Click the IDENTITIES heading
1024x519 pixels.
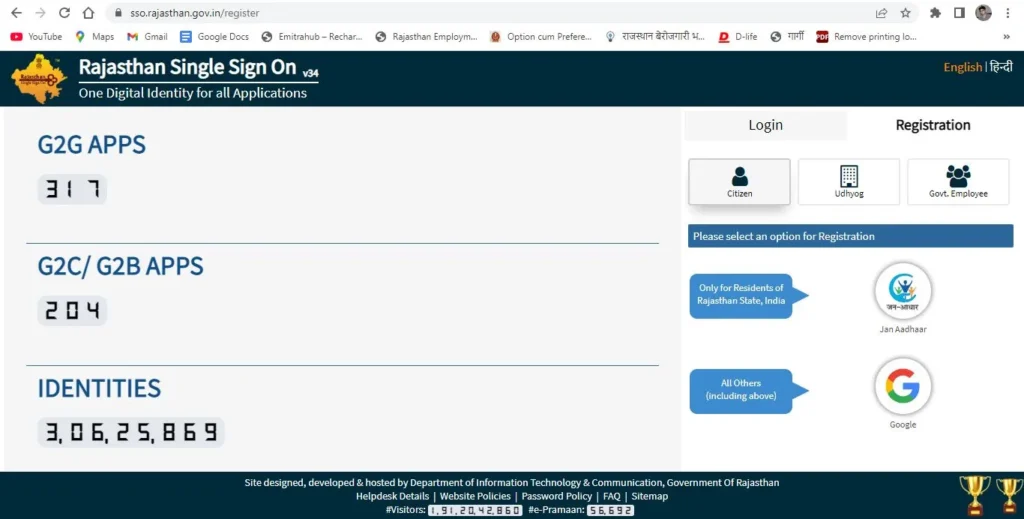tap(99, 388)
